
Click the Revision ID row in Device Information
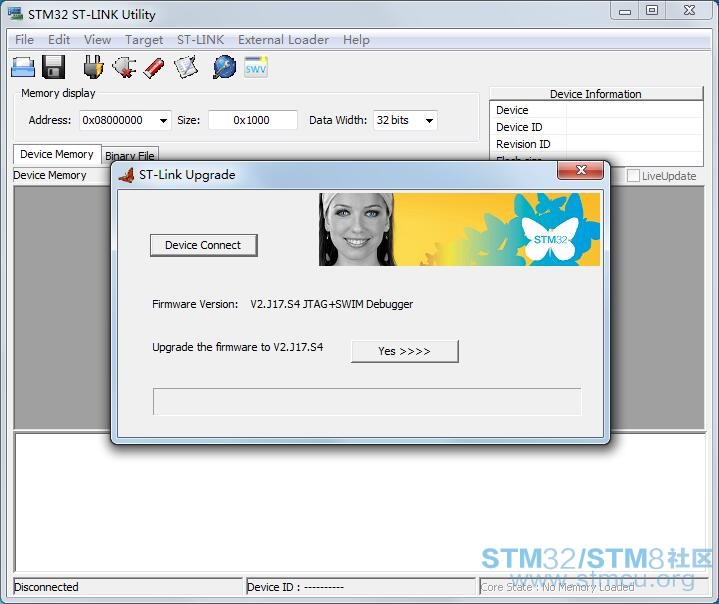(596, 144)
